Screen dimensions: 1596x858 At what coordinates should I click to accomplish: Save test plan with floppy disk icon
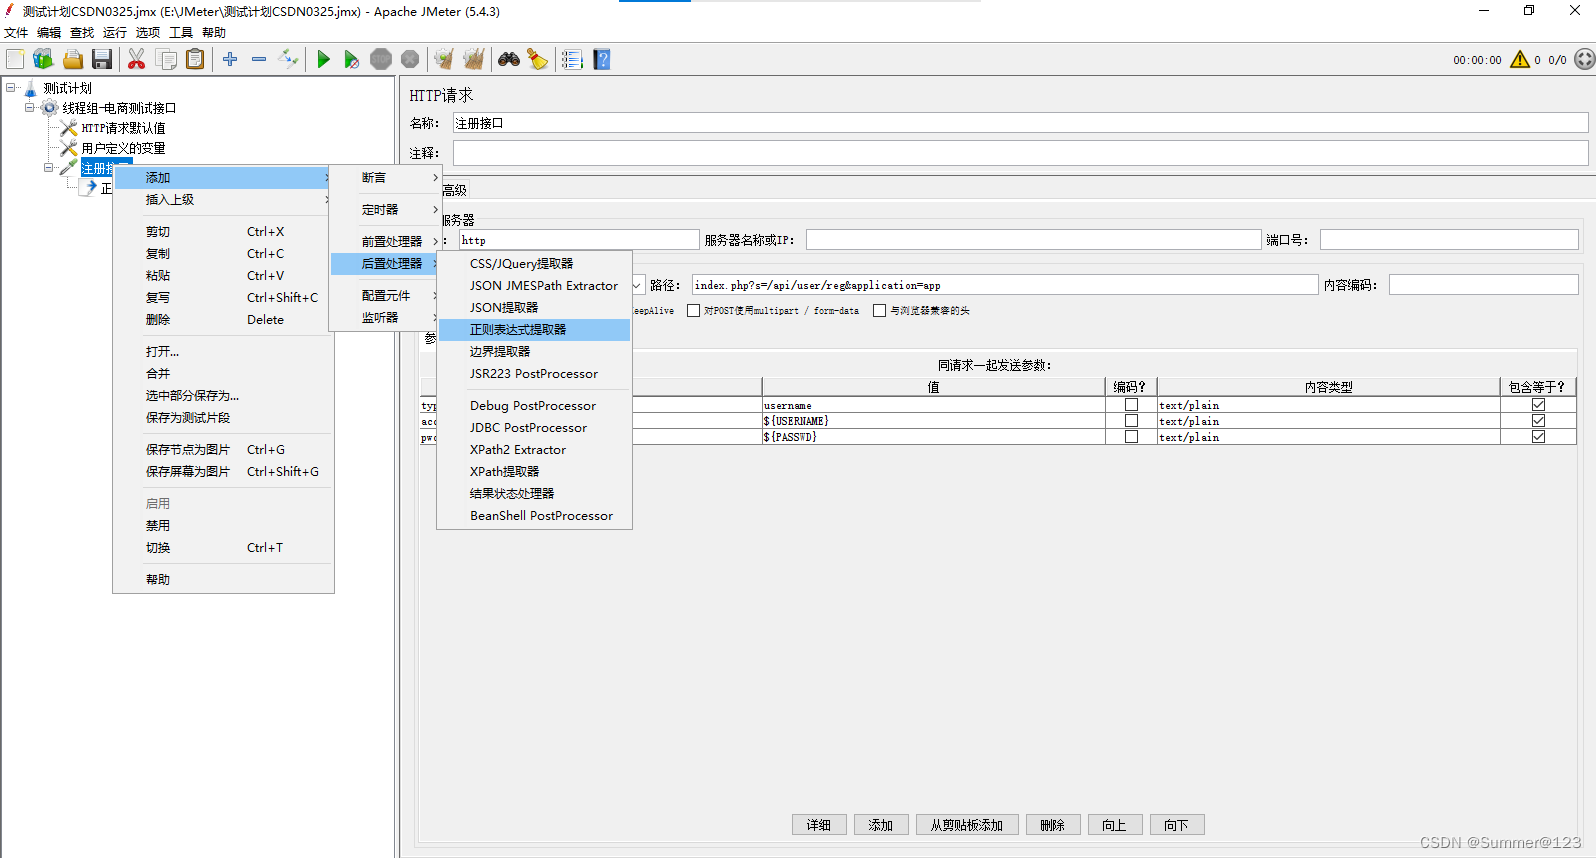click(x=102, y=60)
